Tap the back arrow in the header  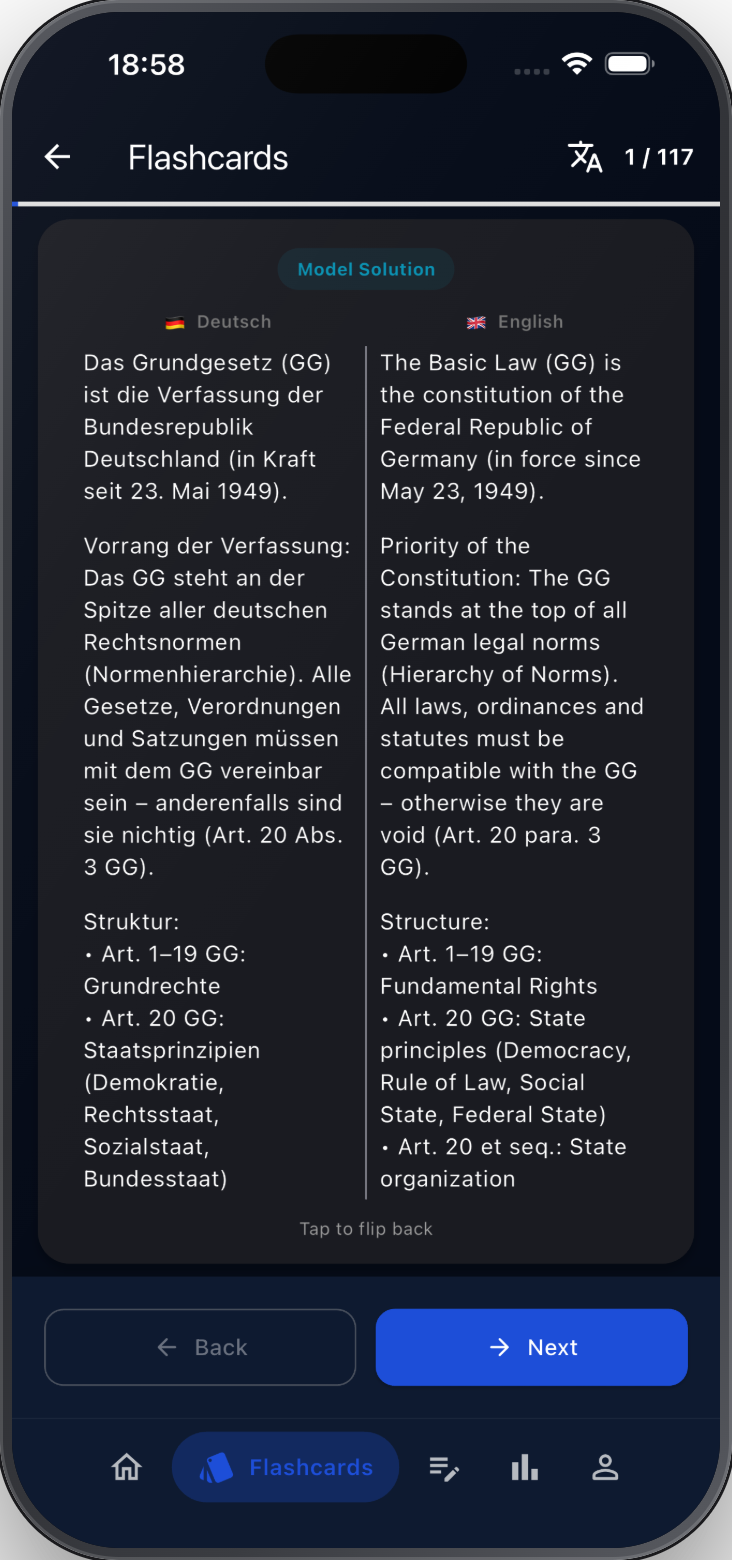point(57,157)
